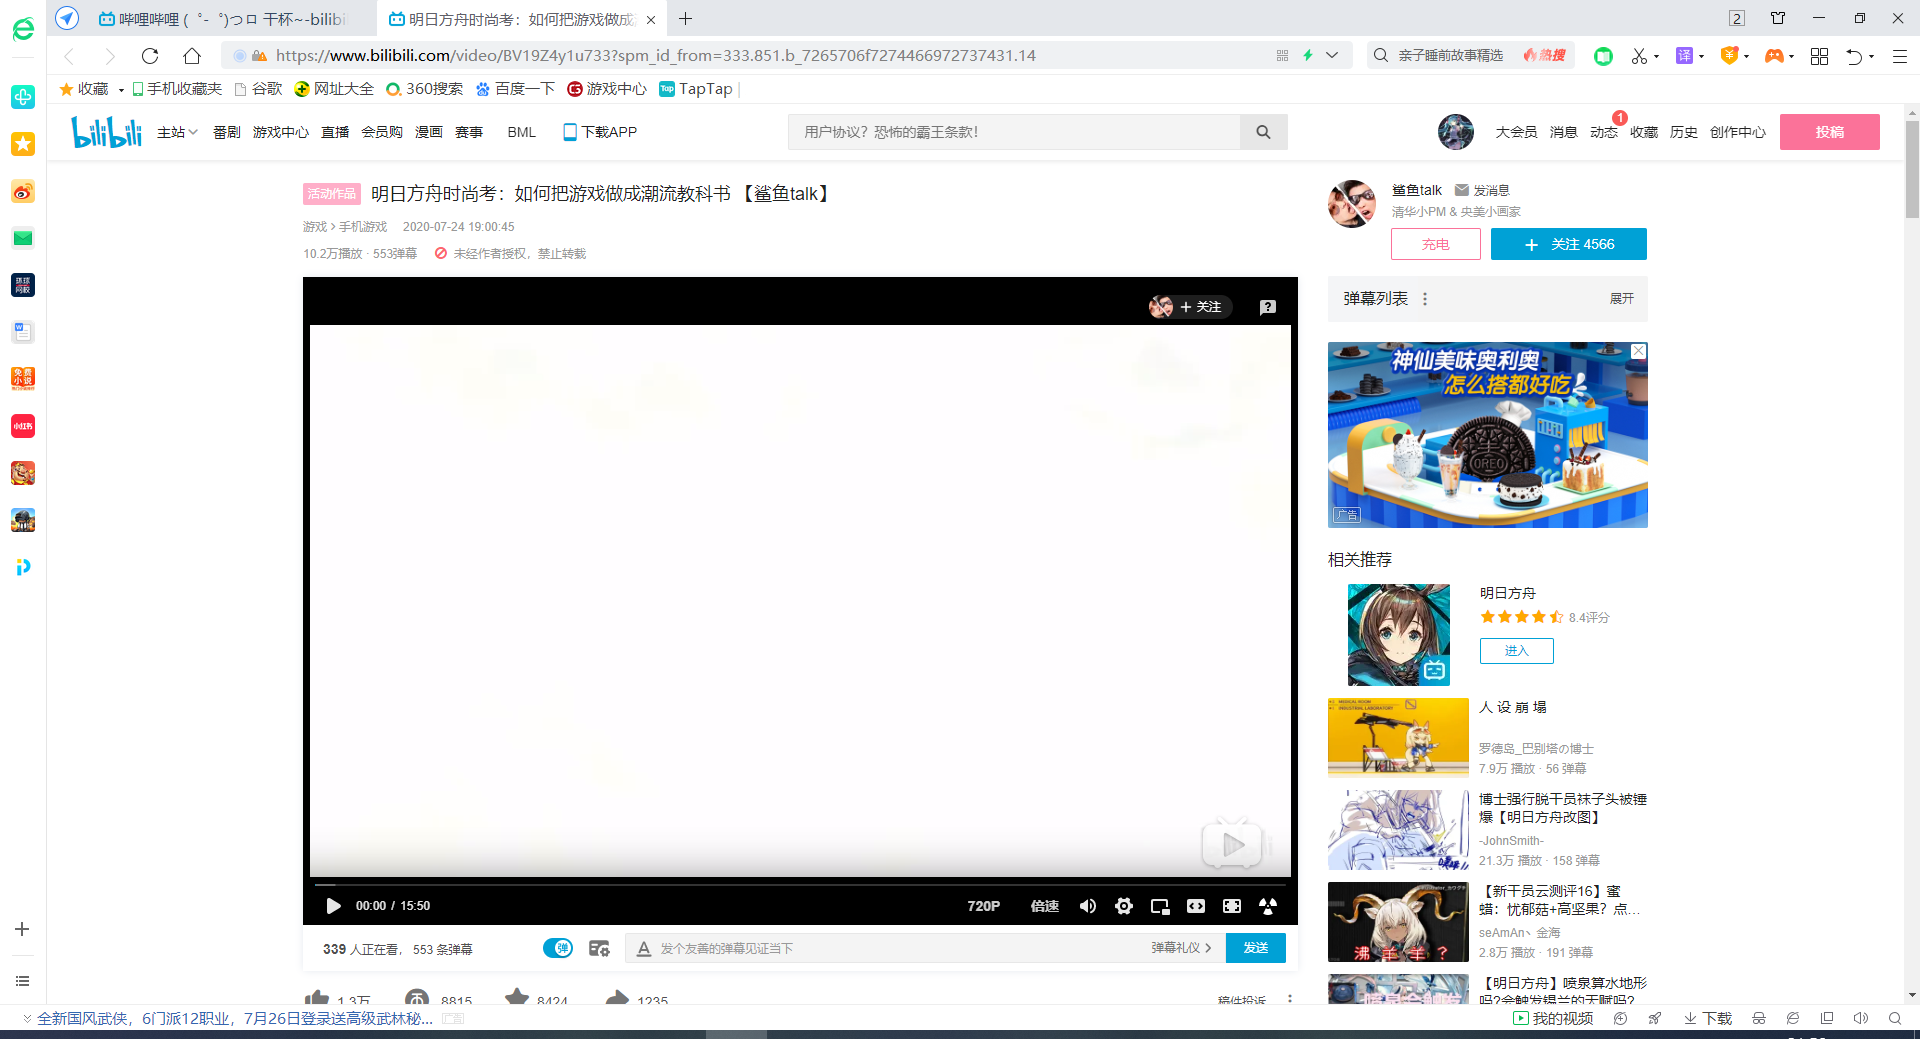Open 直播 live navigation item
The height and width of the screenshot is (1039, 1920).
pos(335,132)
